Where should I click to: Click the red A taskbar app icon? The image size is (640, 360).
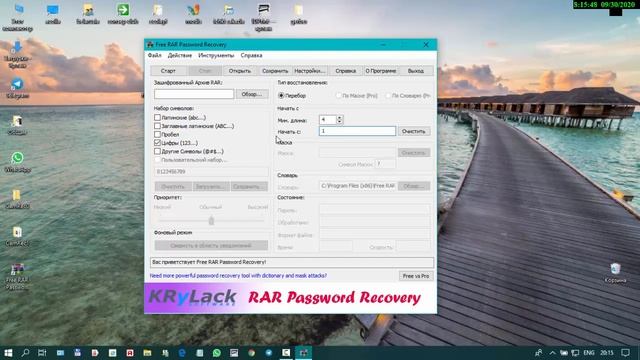tap(130, 353)
